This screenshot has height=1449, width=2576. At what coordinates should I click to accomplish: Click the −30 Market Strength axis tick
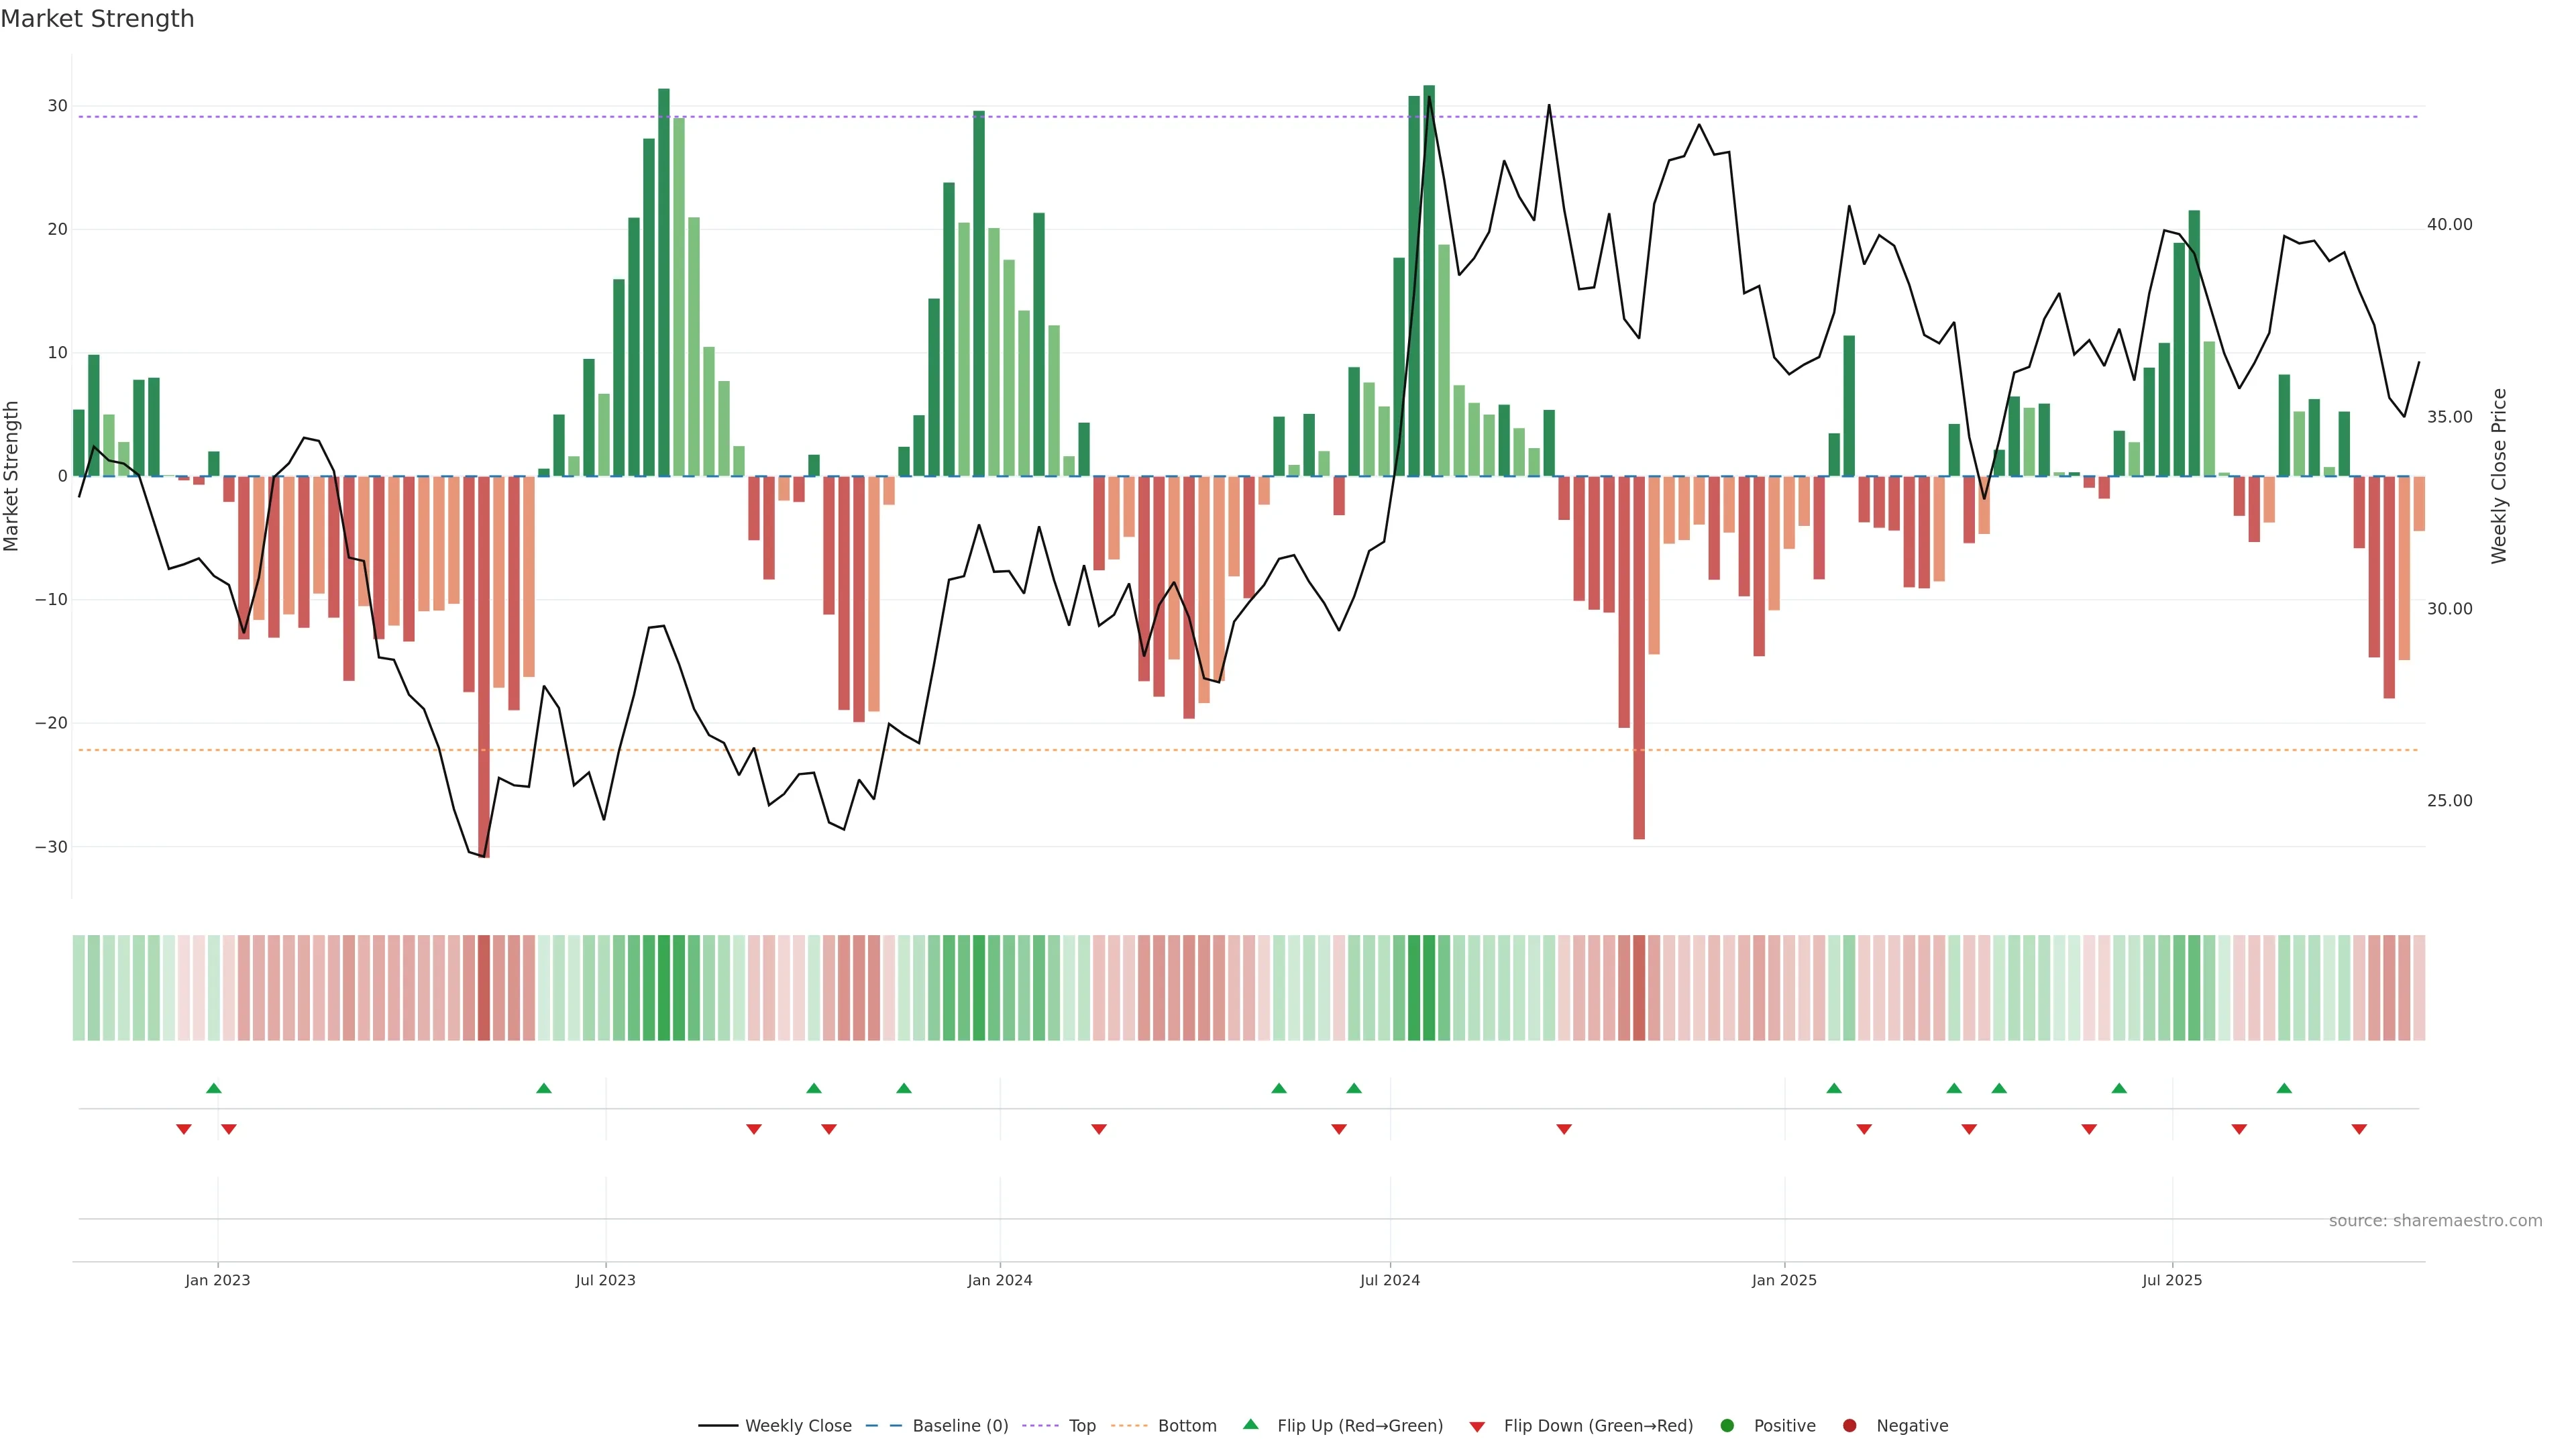point(51,847)
